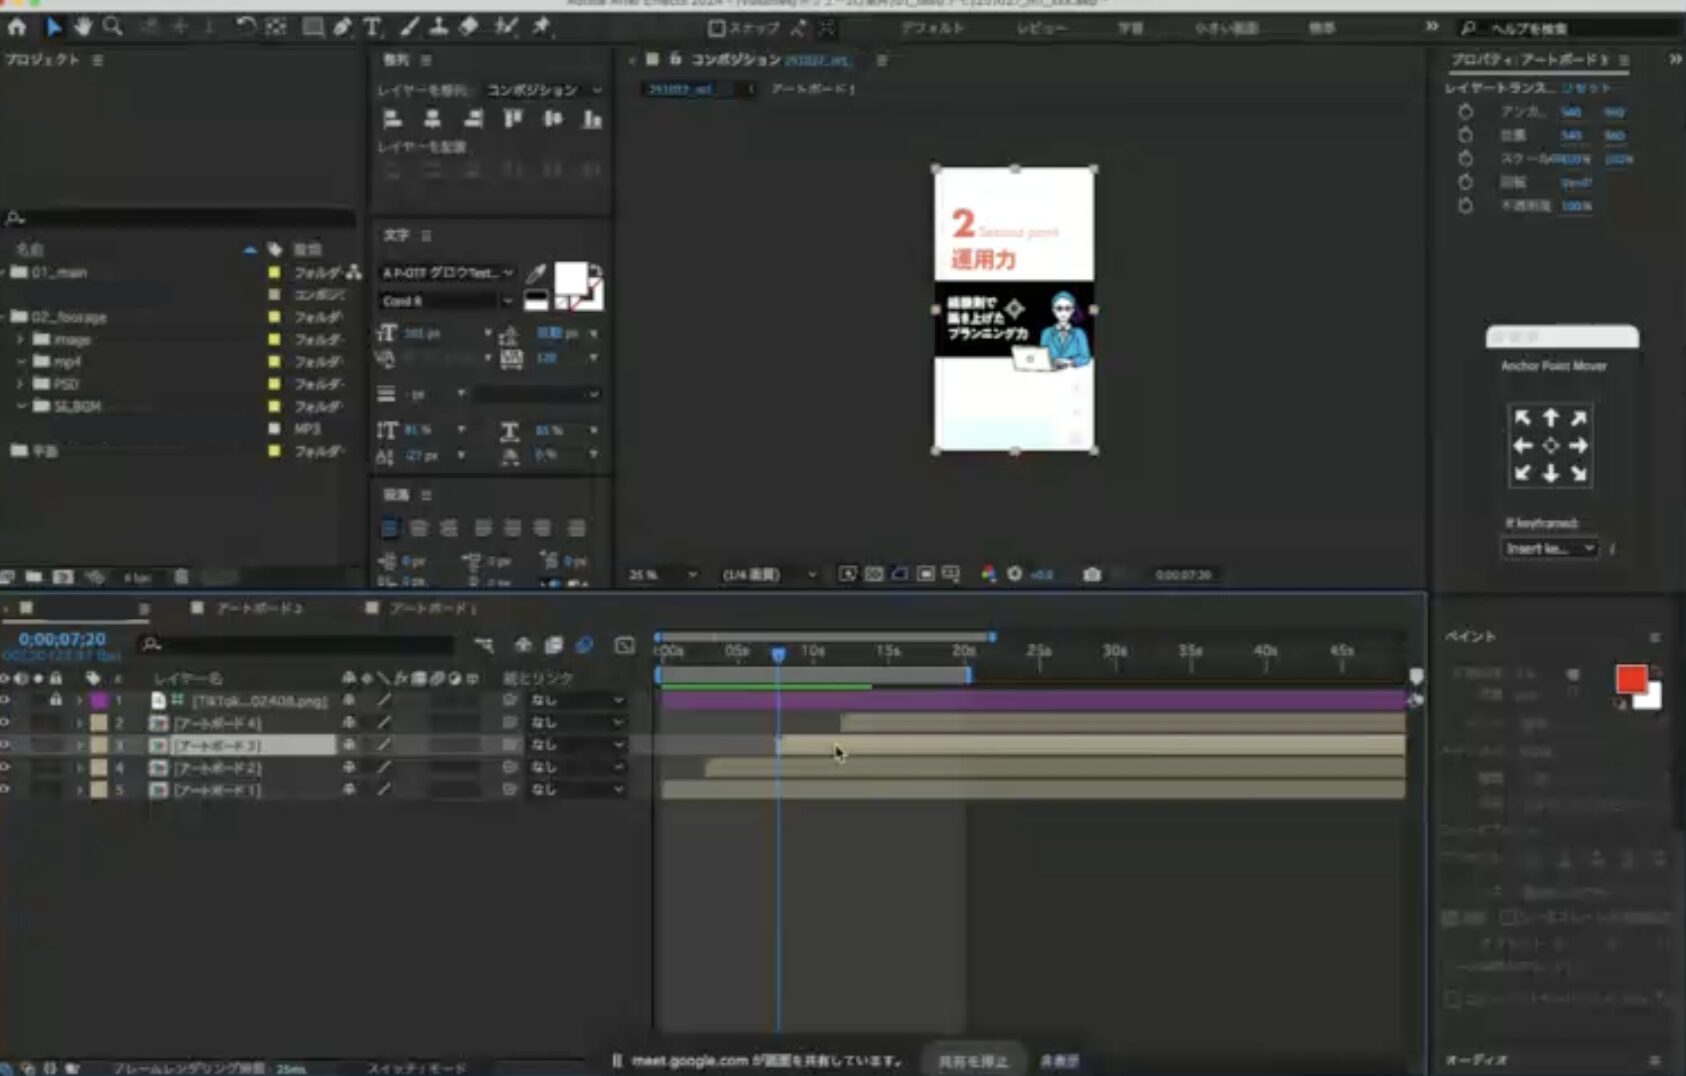Enable the スナップ snapping checkbox
Screen dimensions: 1686x1076
click(716, 28)
